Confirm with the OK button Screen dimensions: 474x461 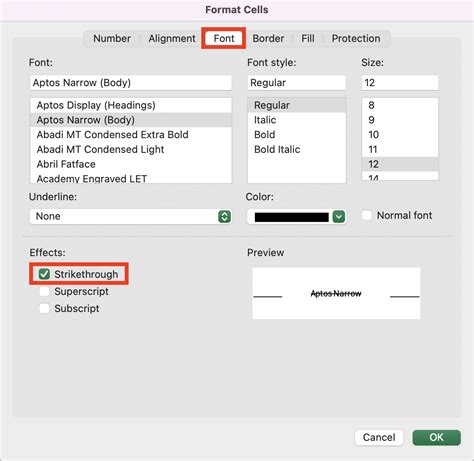437,437
